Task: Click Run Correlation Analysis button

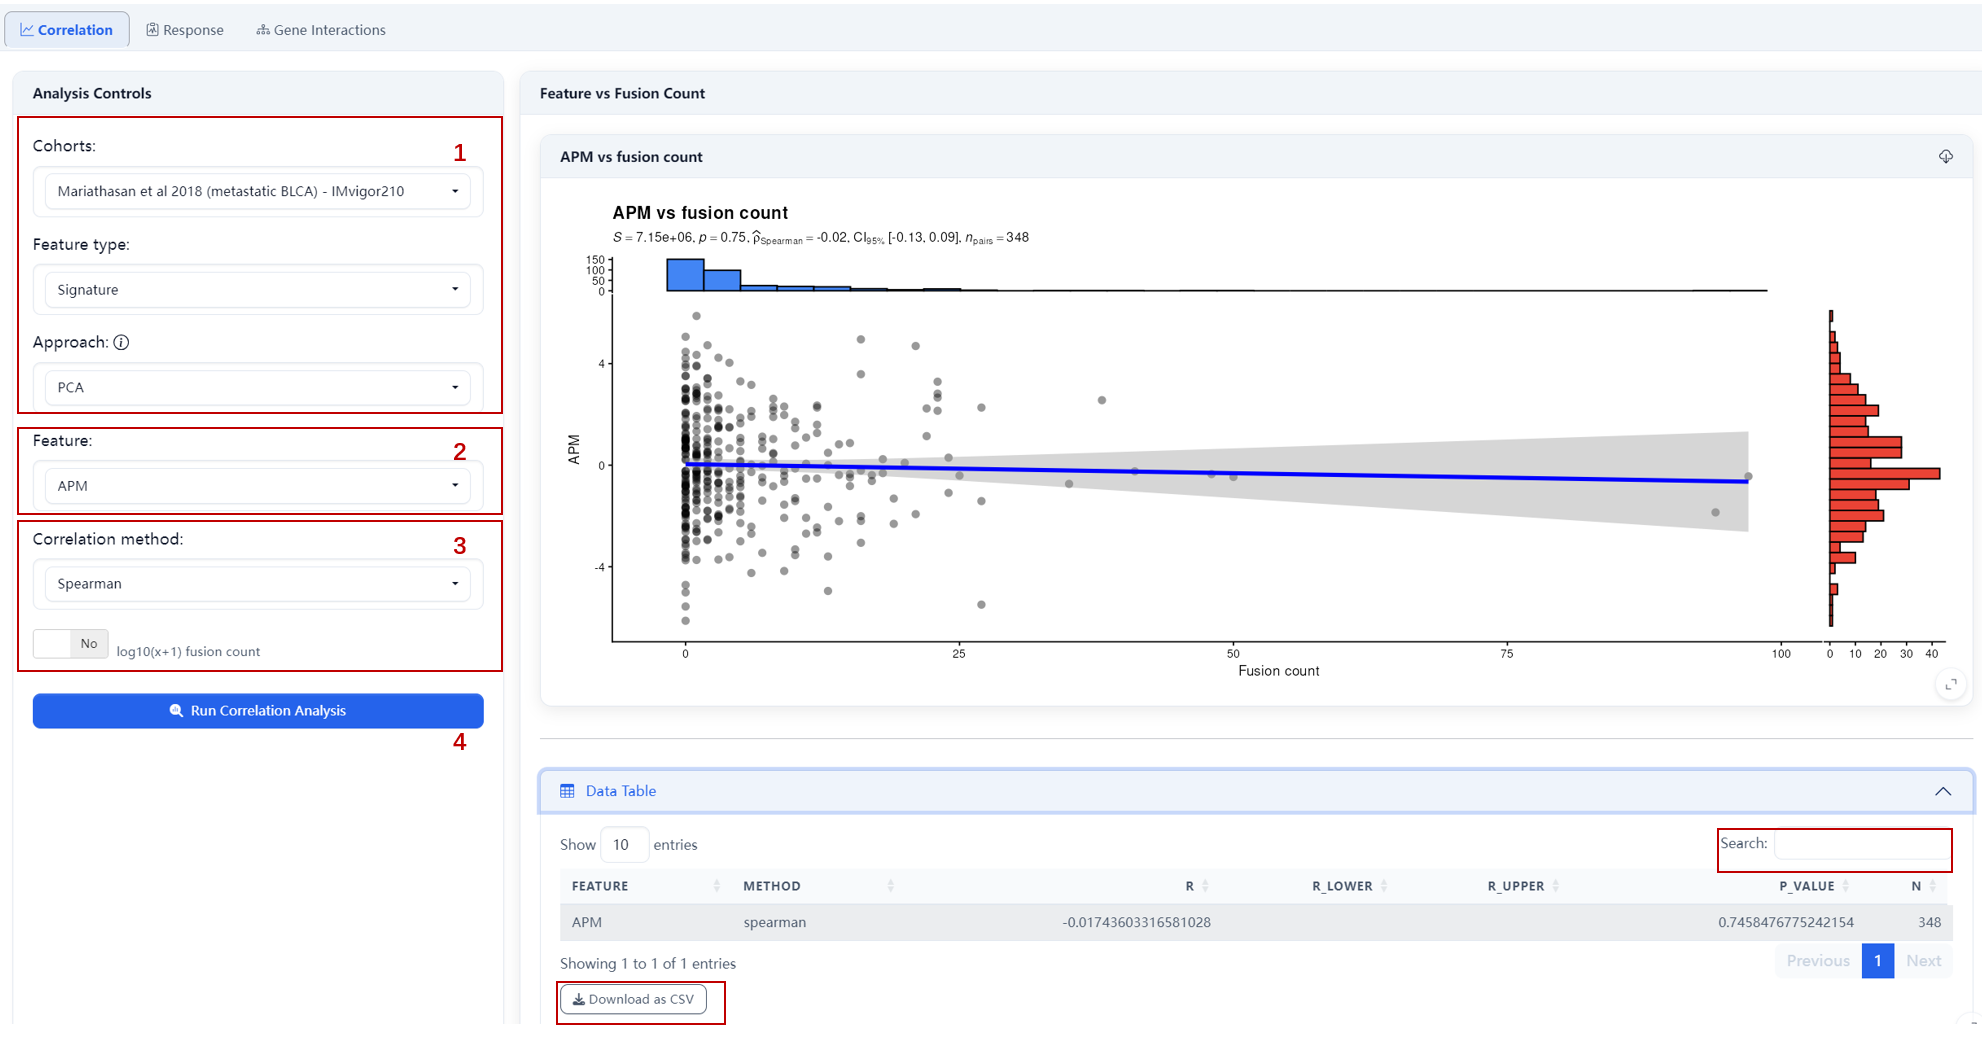Action: click(258, 711)
